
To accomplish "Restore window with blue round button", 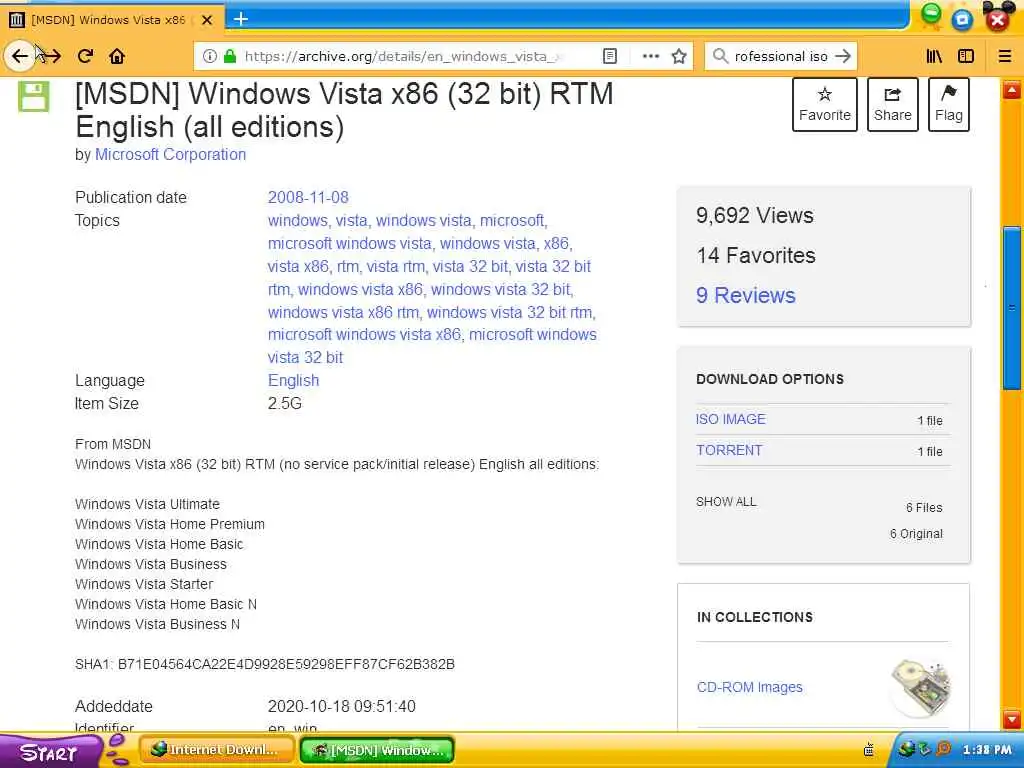I will click(x=962, y=20).
